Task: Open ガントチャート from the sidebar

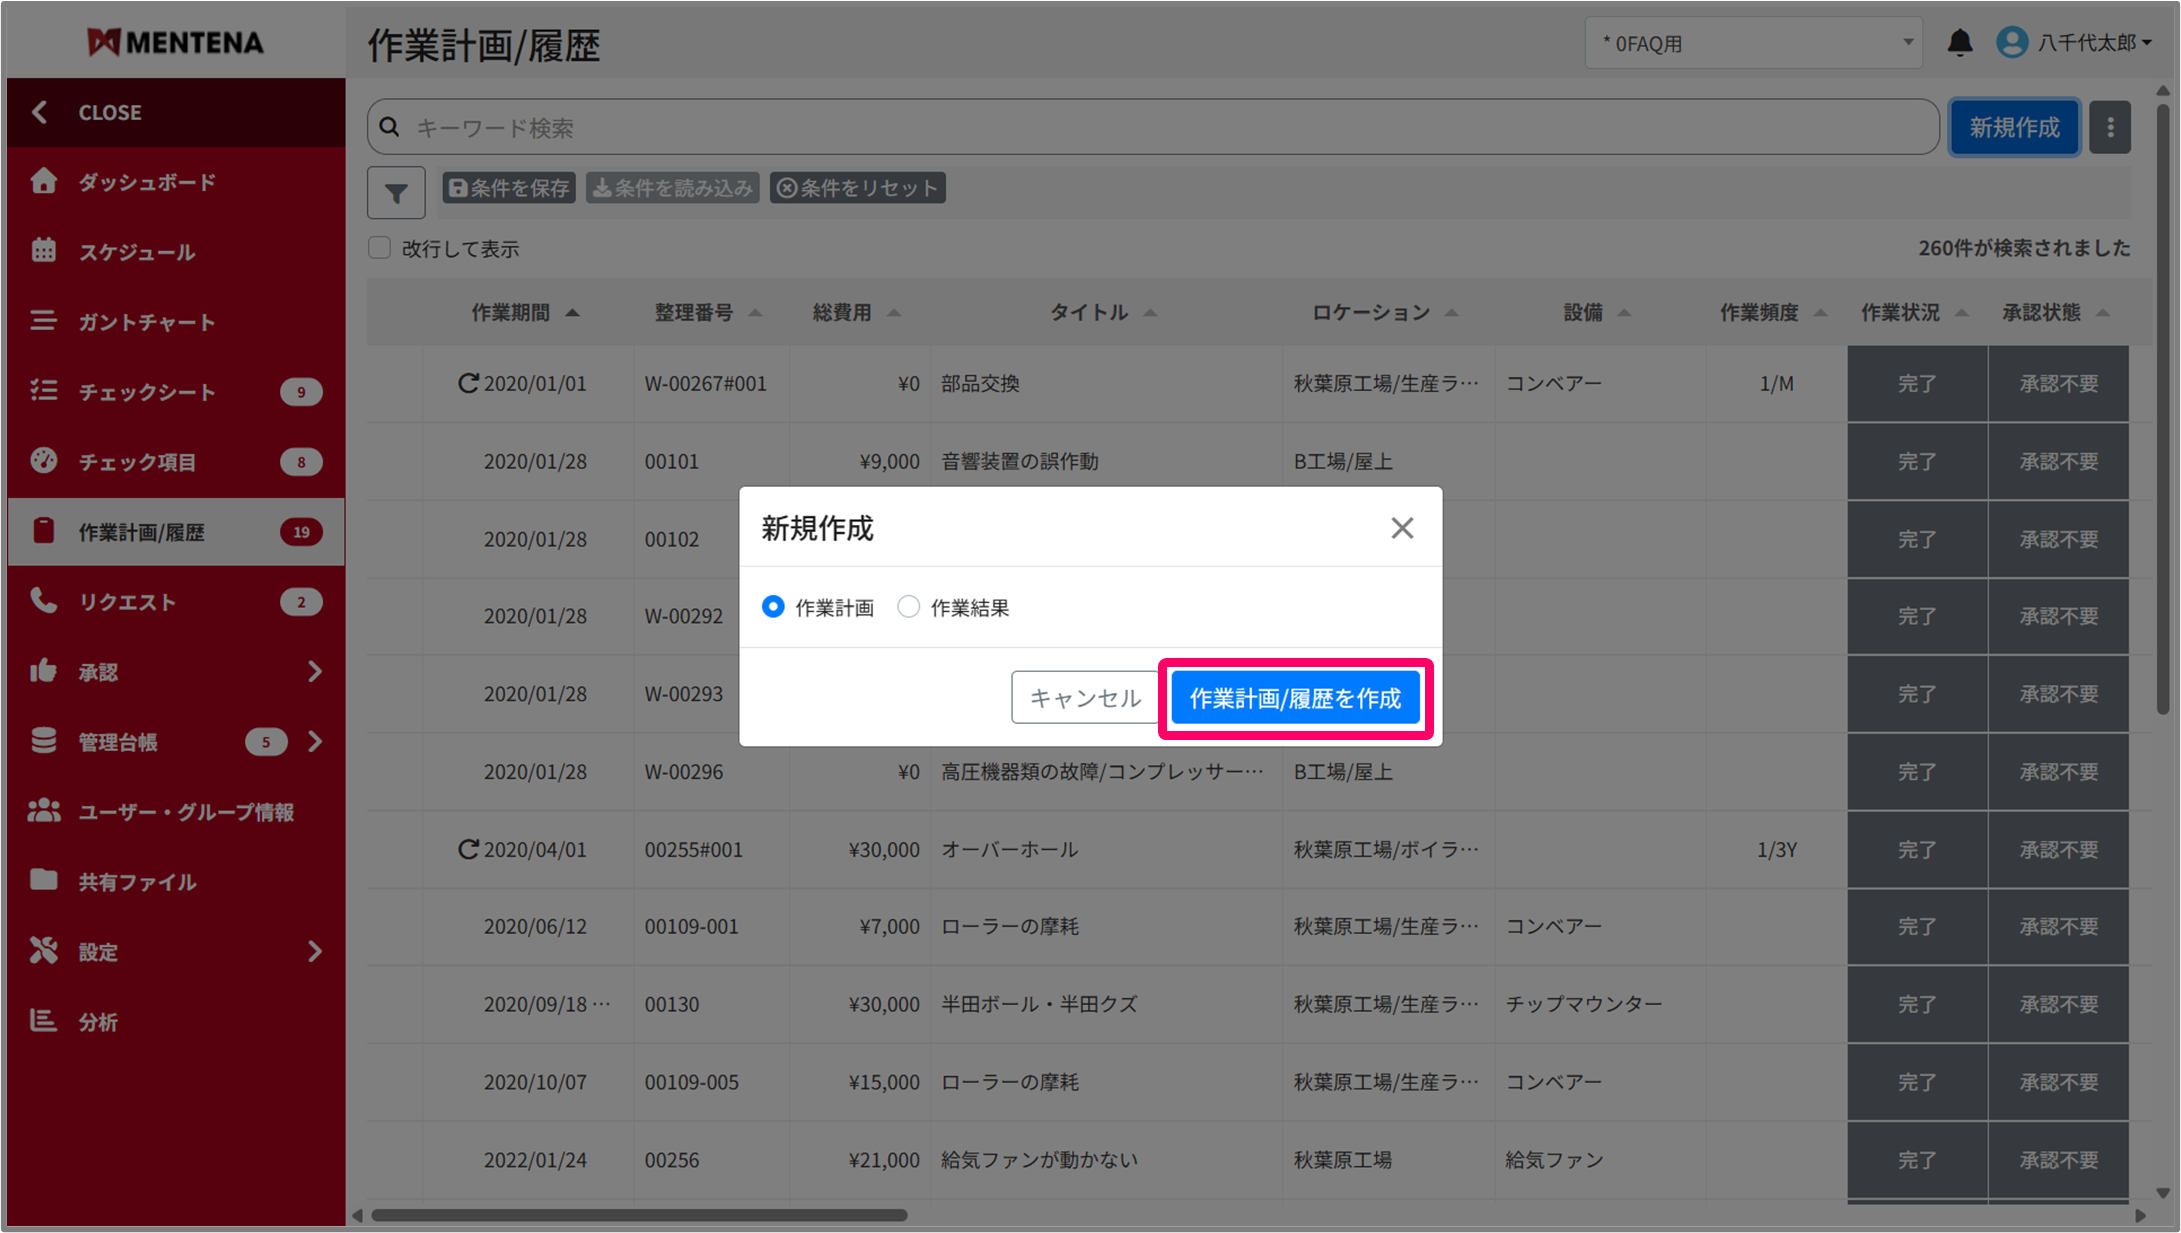Action: click(x=146, y=322)
